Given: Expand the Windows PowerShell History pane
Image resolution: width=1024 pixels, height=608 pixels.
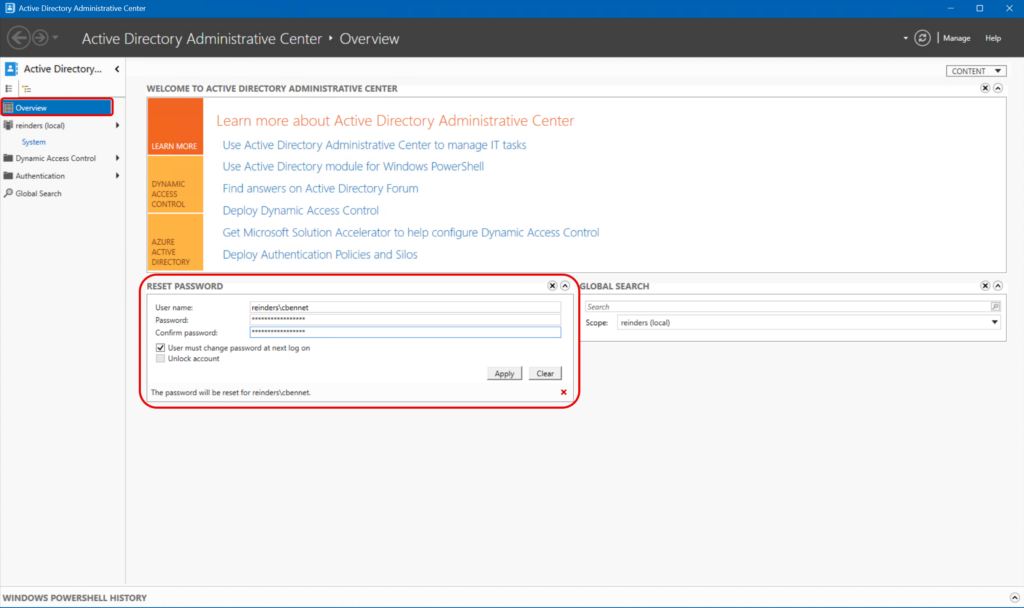Looking at the screenshot, I should tap(1014, 598).
